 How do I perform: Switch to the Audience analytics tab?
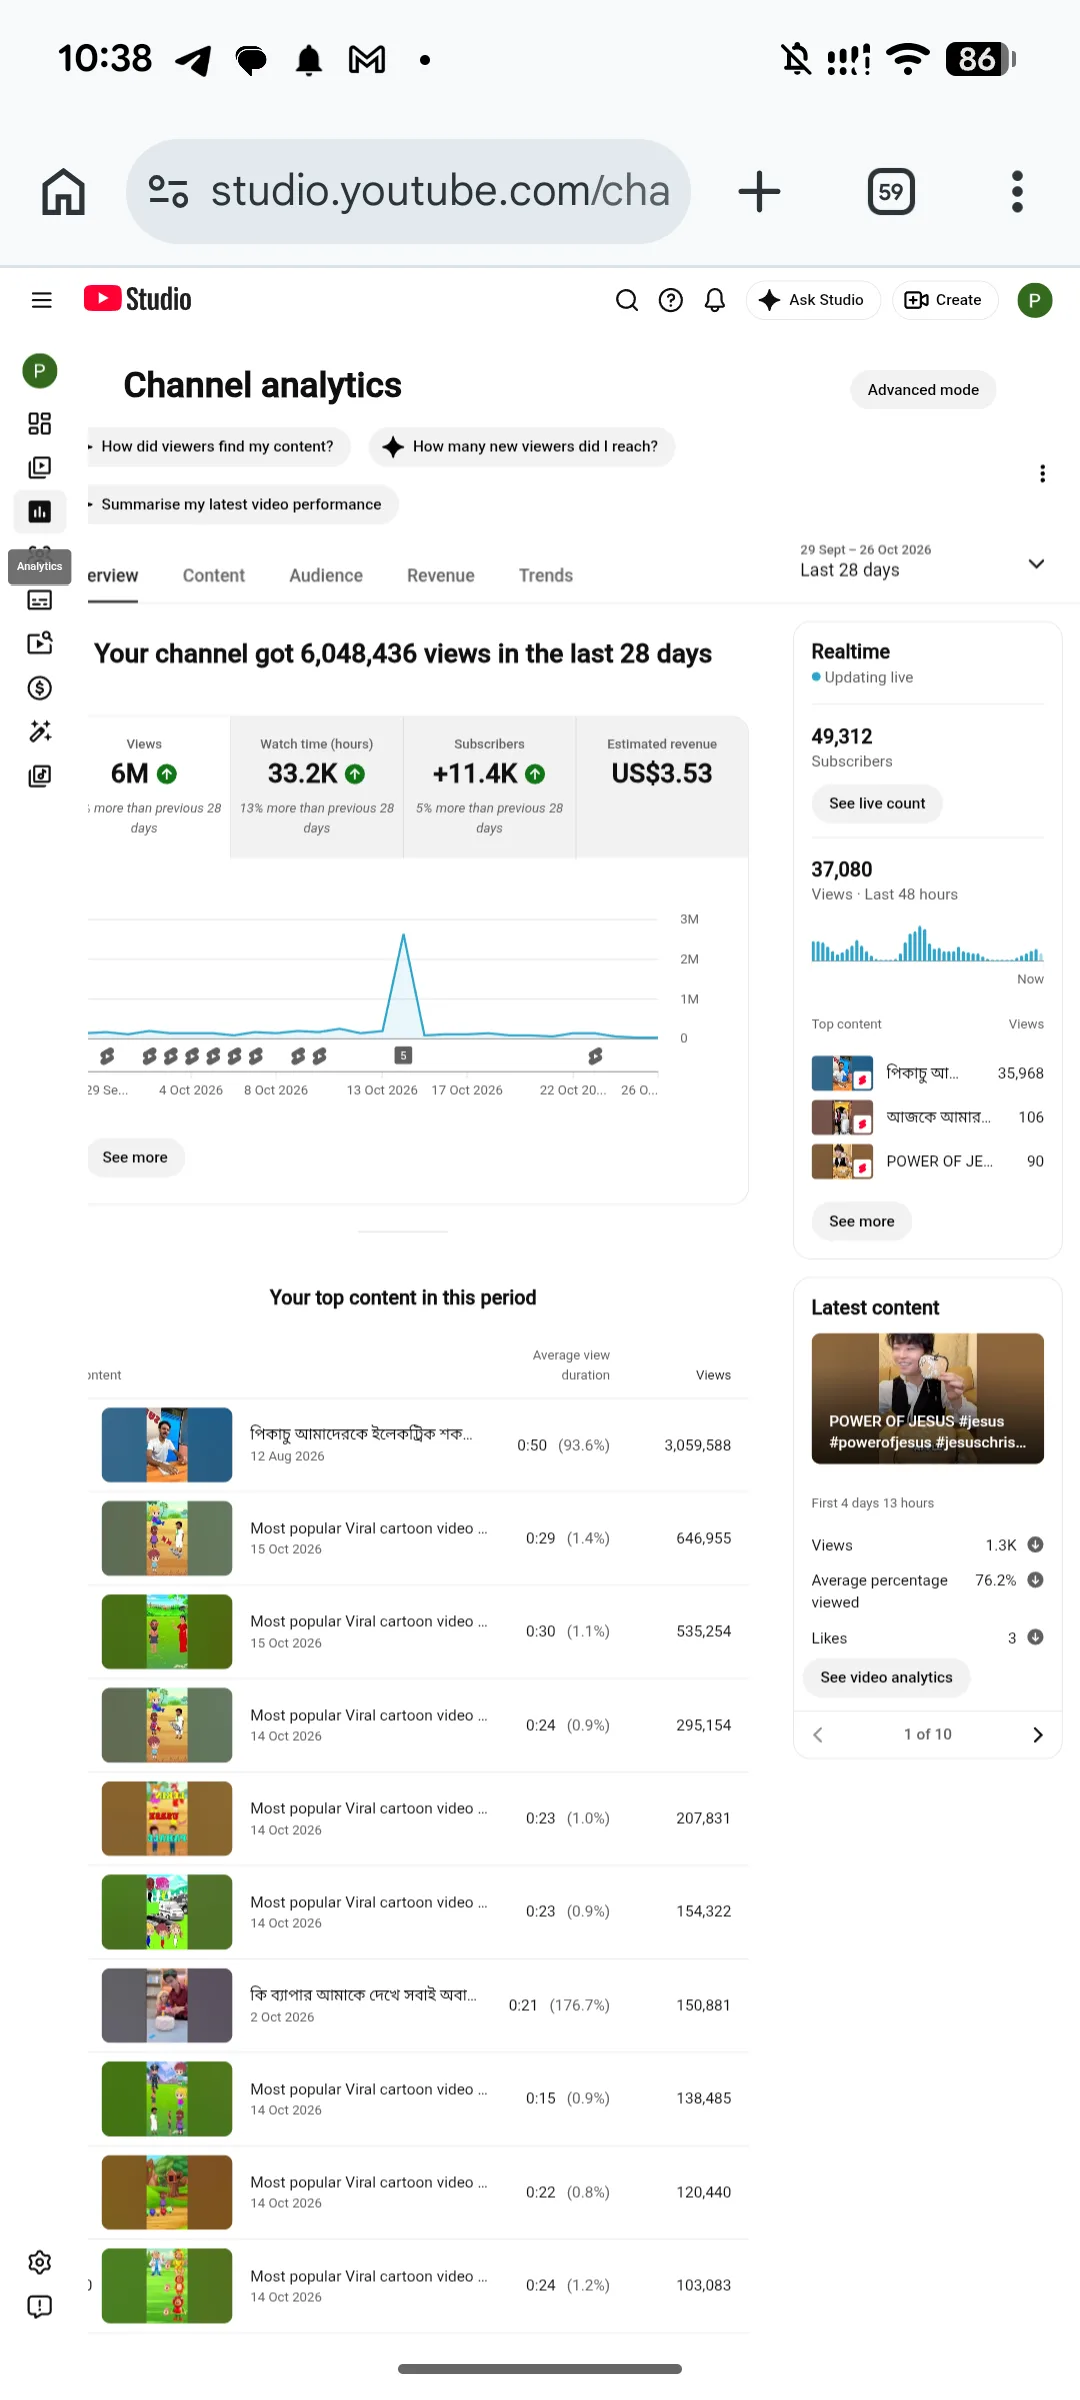click(326, 576)
